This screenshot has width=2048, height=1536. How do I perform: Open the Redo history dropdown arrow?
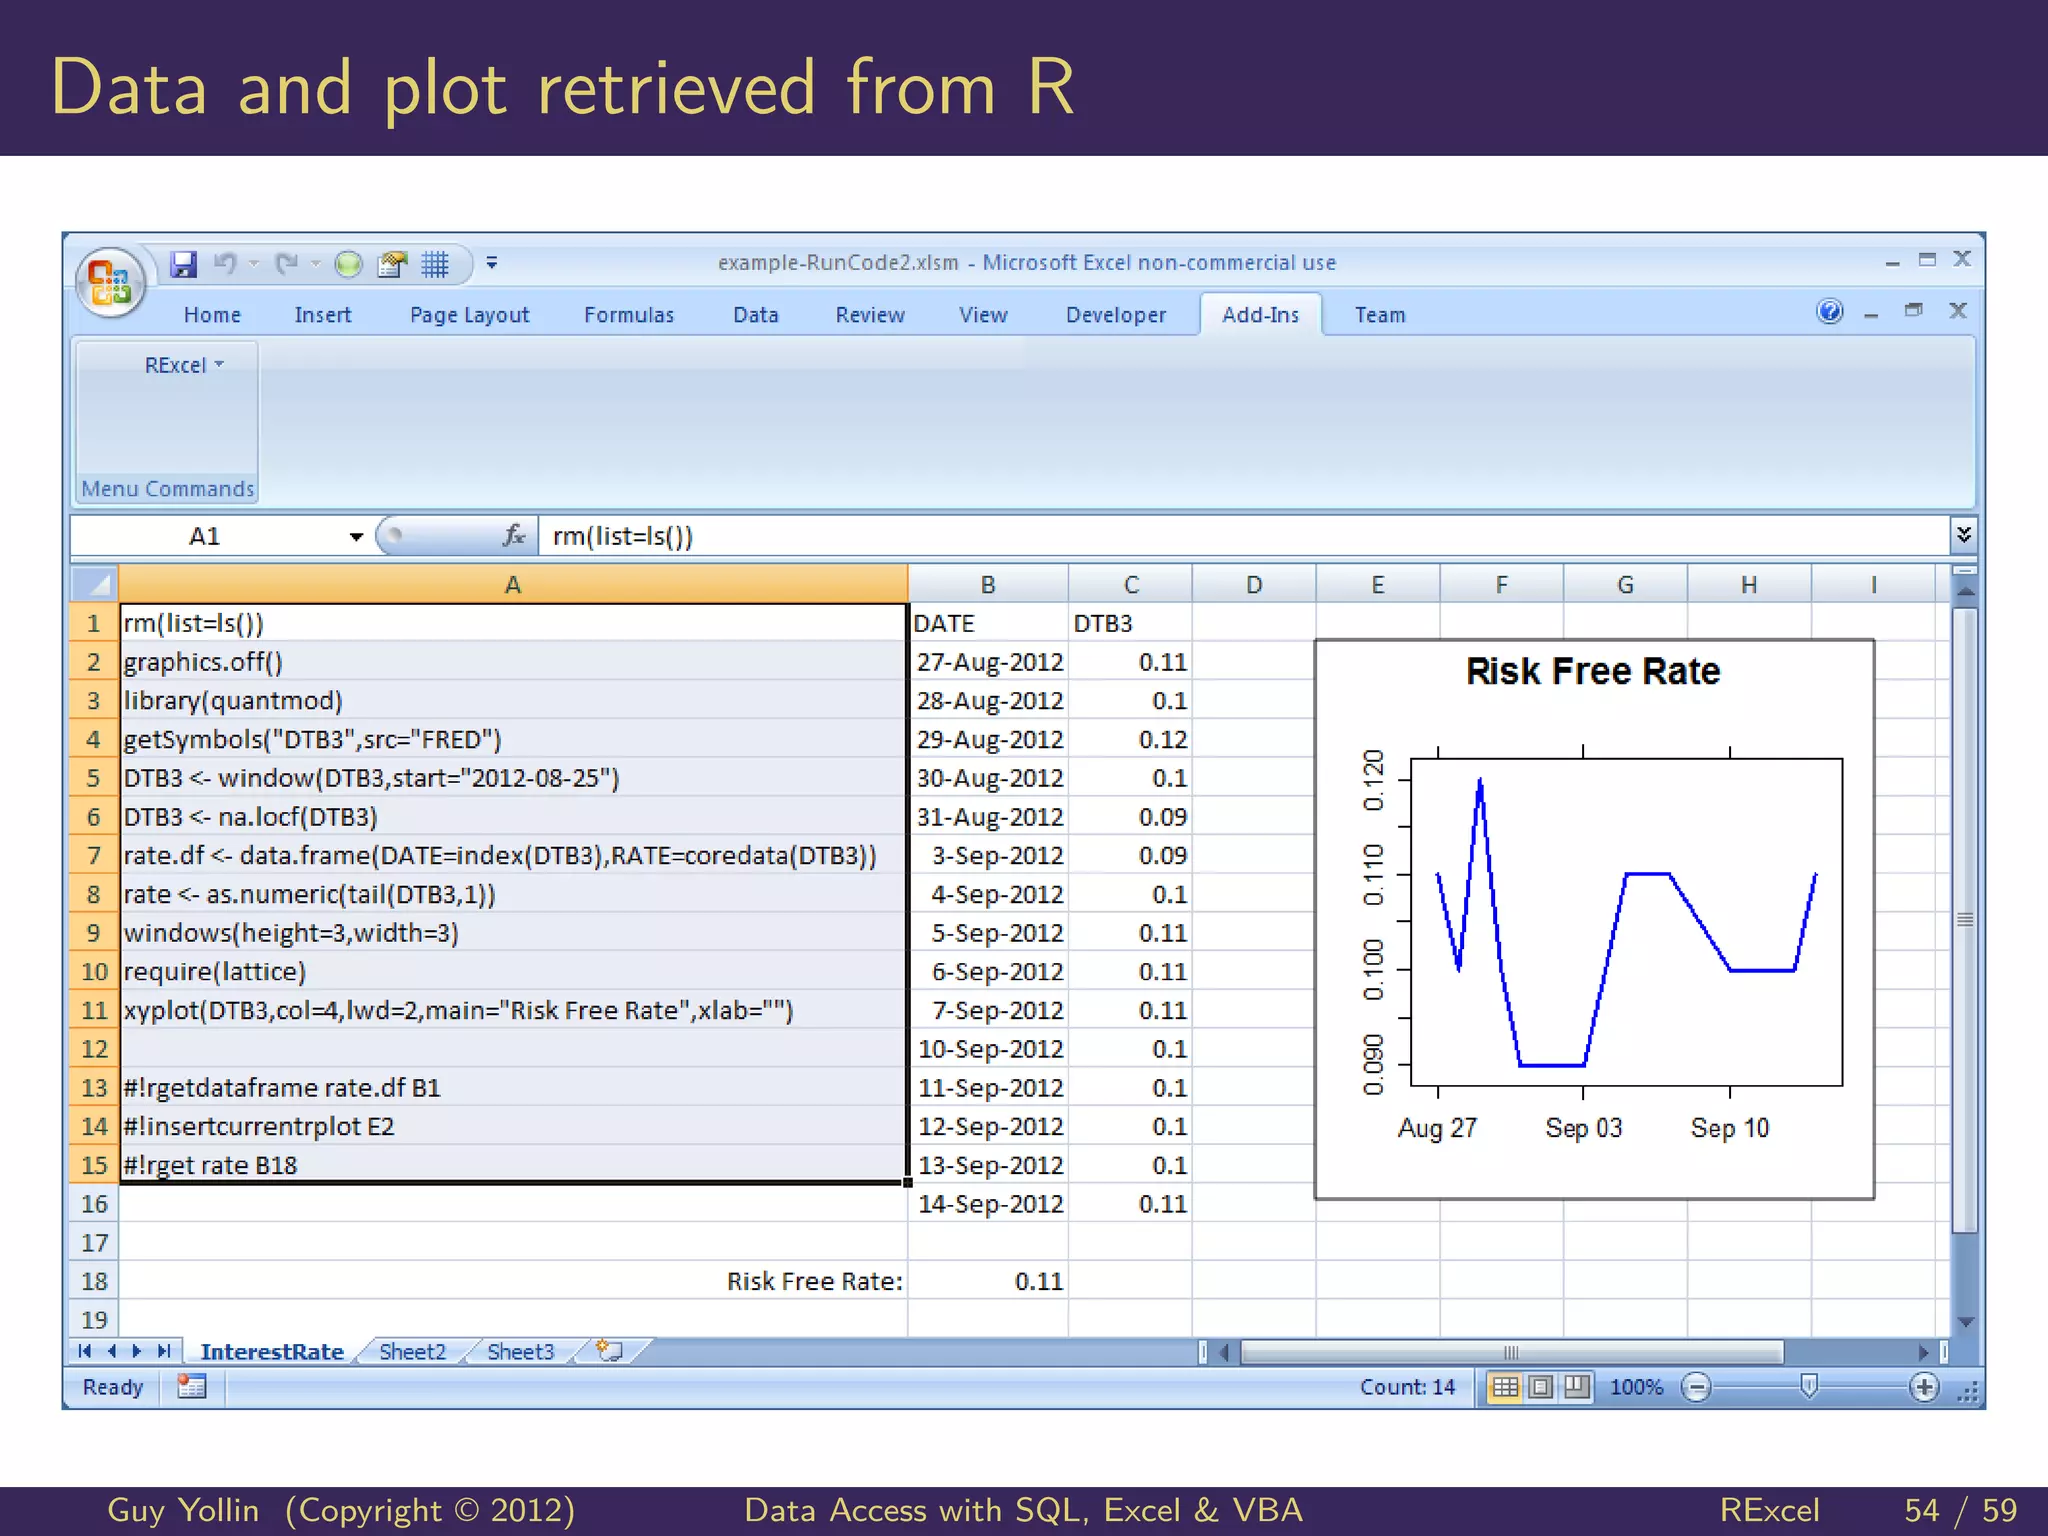[315, 264]
